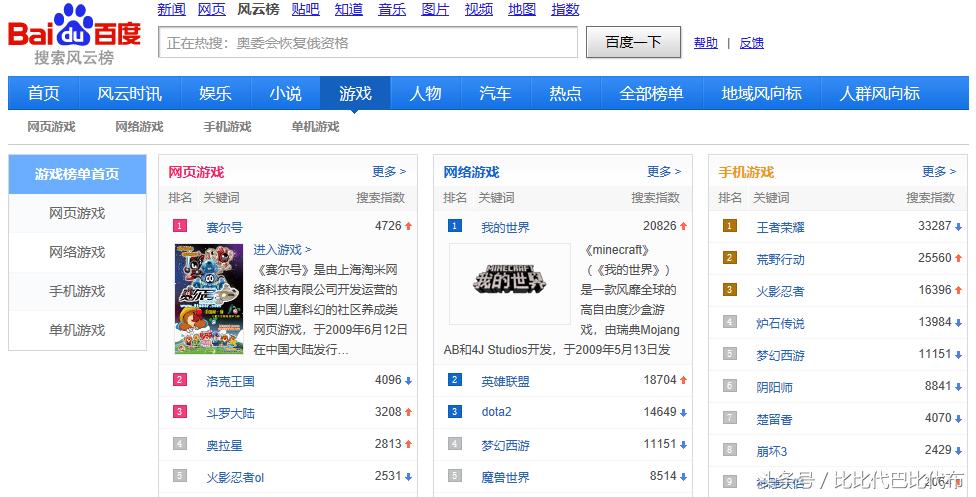Image resolution: width=976 pixels, height=497 pixels.
Task: Select the 风云时讯 navigation tab
Action: [129, 93]
